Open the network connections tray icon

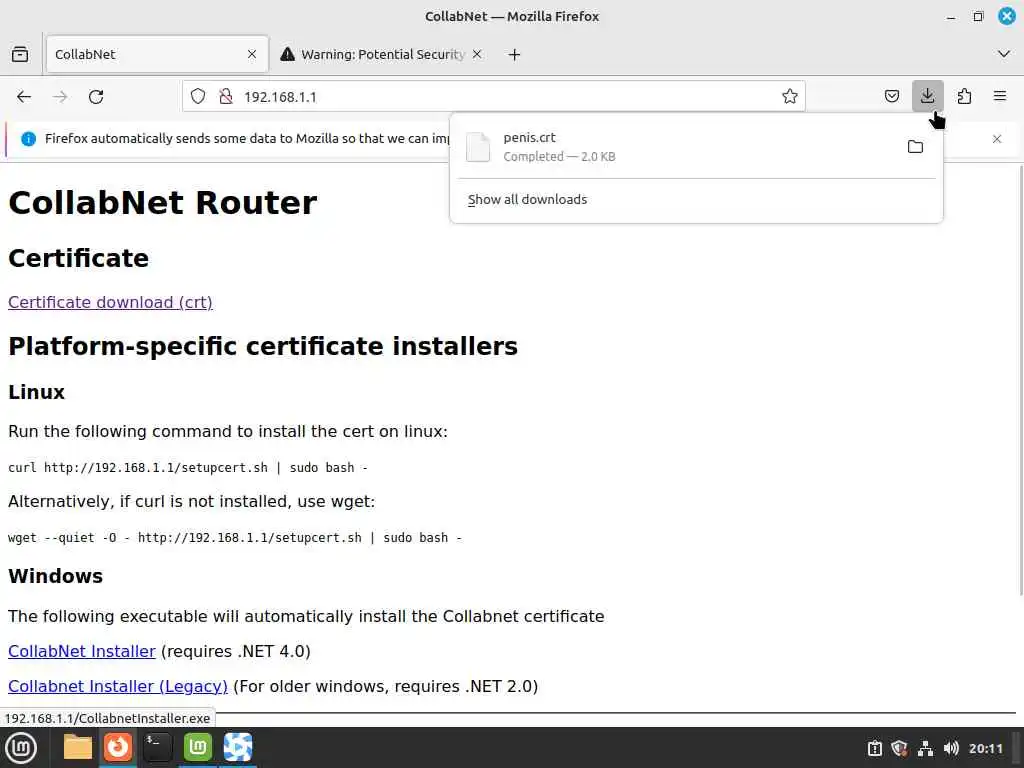(925, 748)
